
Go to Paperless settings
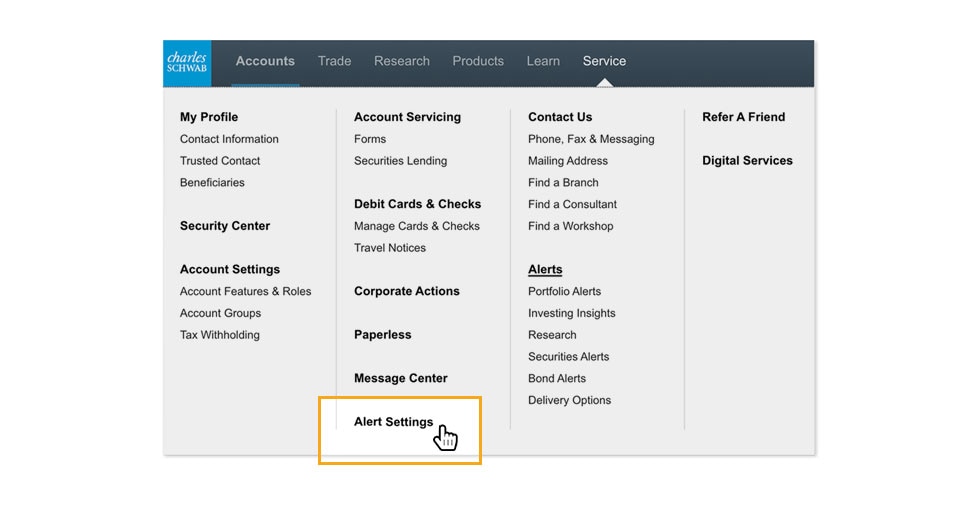pos(382,335)
